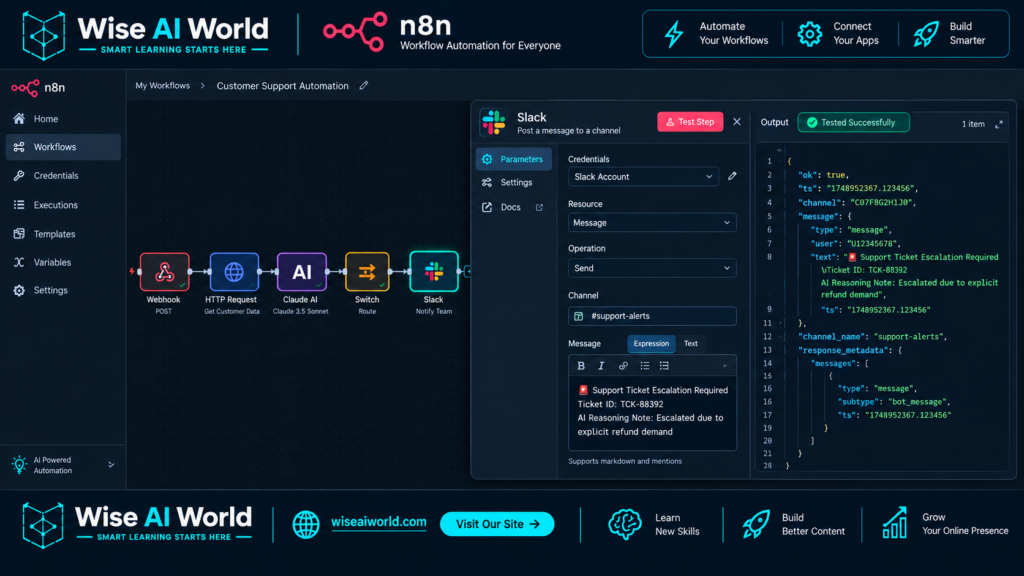Click into the message text area

652,413
